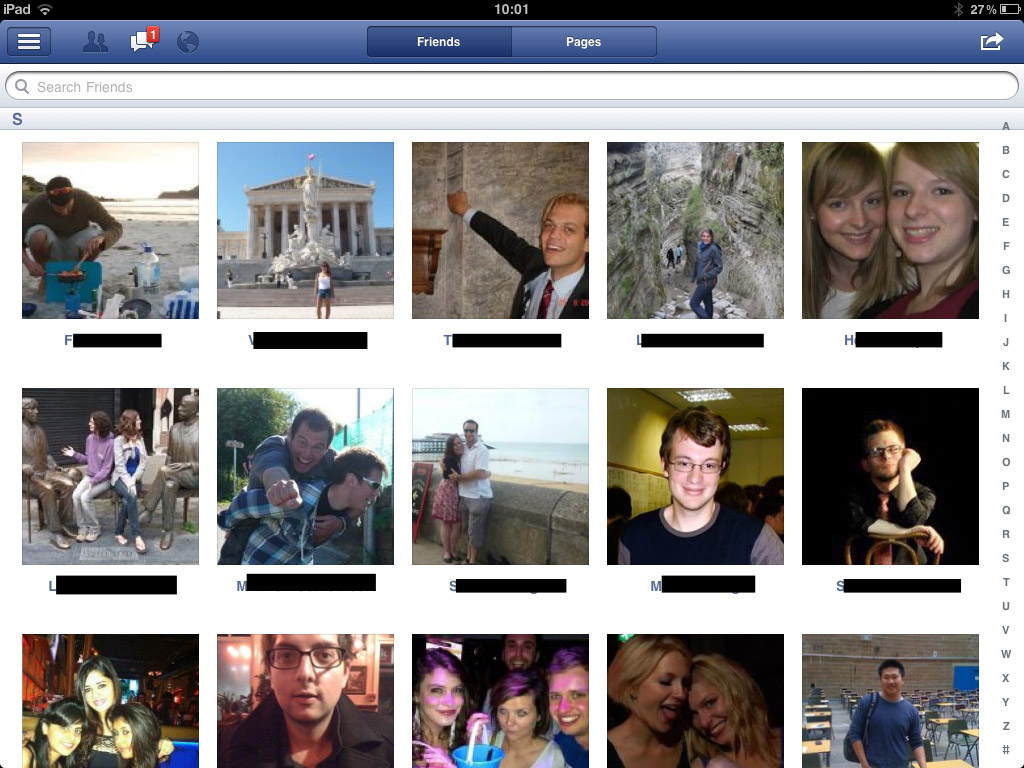The width and height of the screenshot is (1024, 768).
Task: Switch to the Friends tab
Action: (439, 42)
